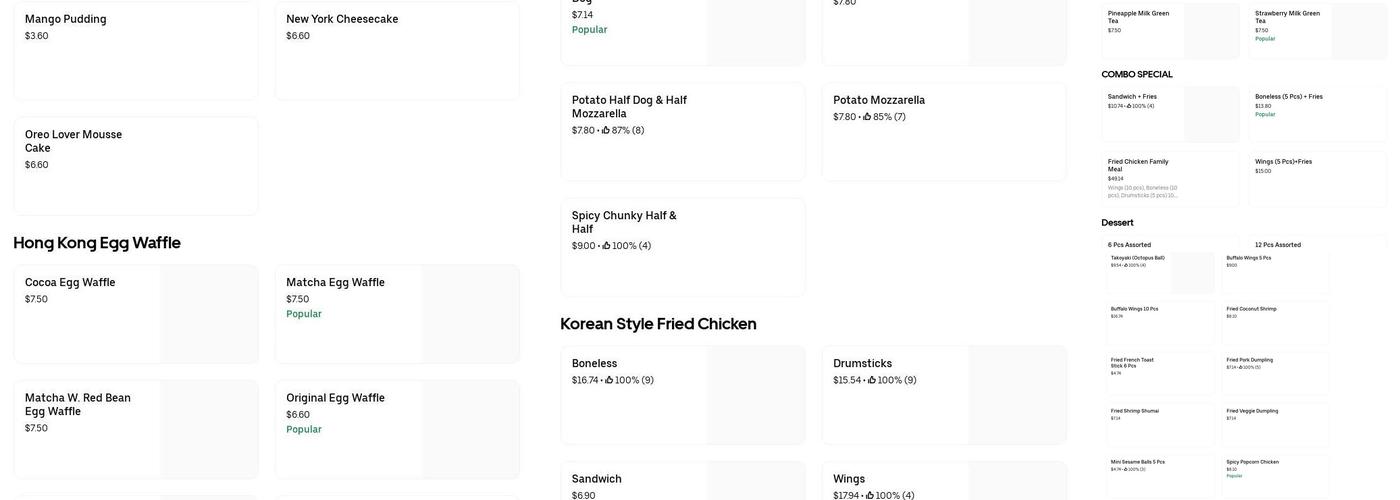Choose the Sandwich fried chicken item
The image size is (1400, 500).
630,482
